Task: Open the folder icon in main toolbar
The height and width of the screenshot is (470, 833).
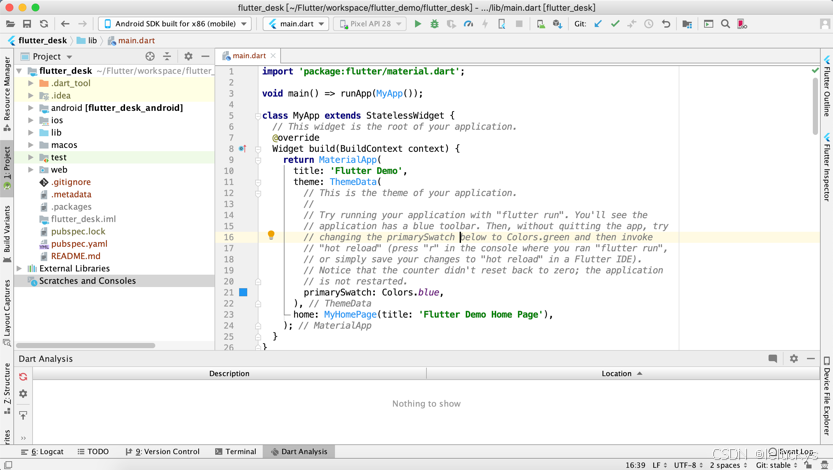Action: pos(10,24)
